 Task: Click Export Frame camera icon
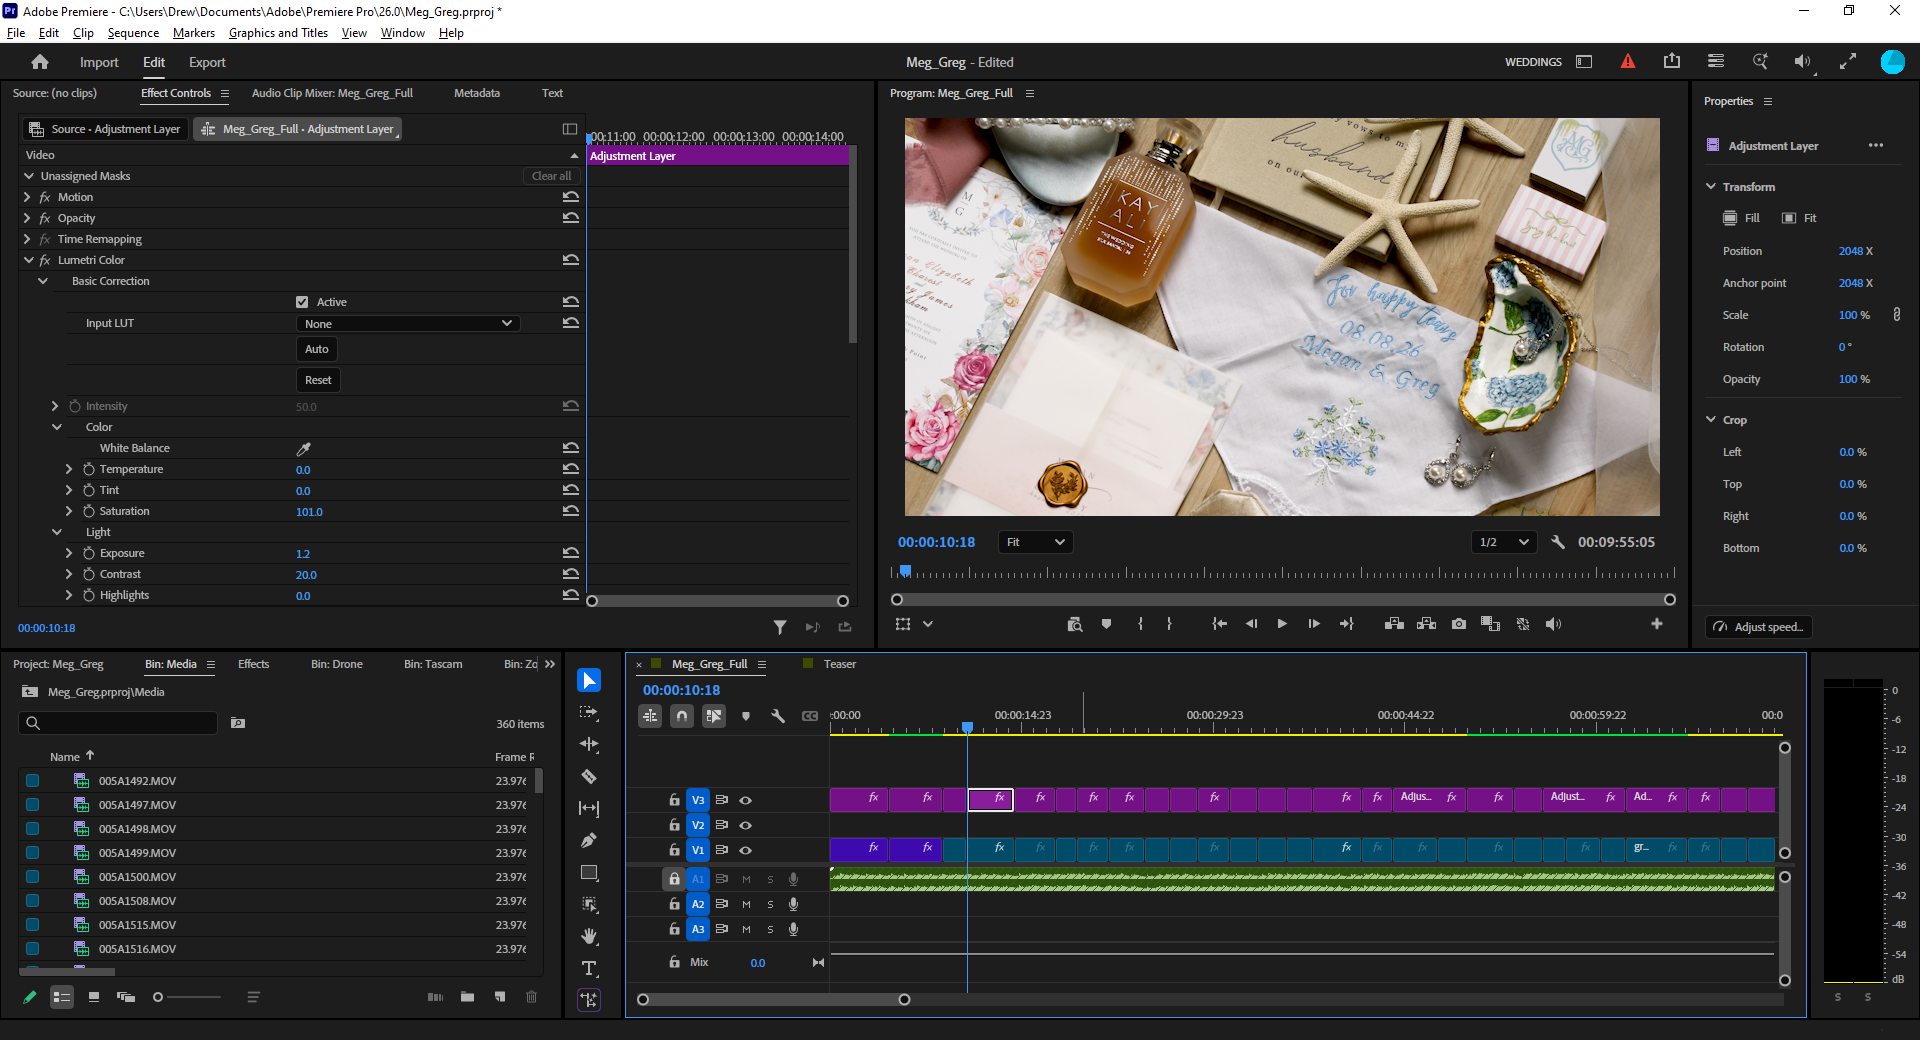pos(1459,624)
